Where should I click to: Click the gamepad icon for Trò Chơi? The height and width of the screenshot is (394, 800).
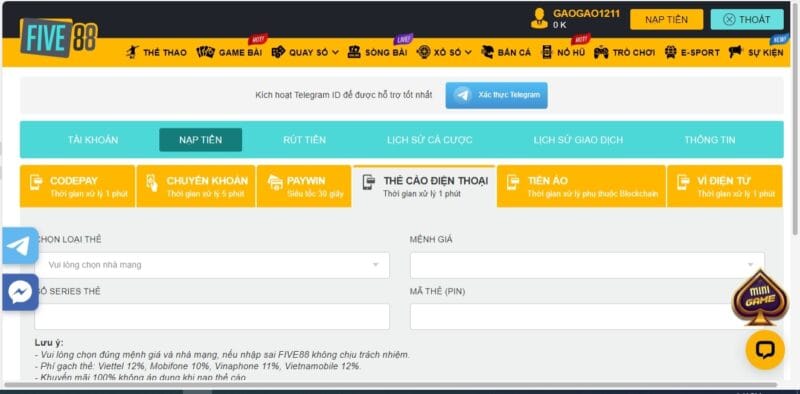coord(601,52)
